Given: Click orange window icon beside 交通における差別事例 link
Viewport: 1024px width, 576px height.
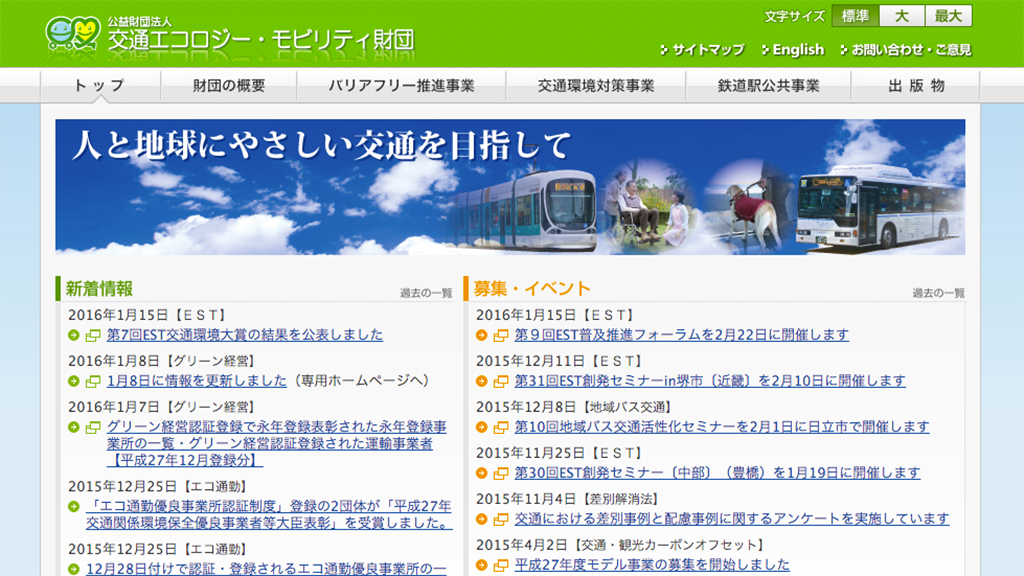Looking at the screenshot, I should click(501, 519).
